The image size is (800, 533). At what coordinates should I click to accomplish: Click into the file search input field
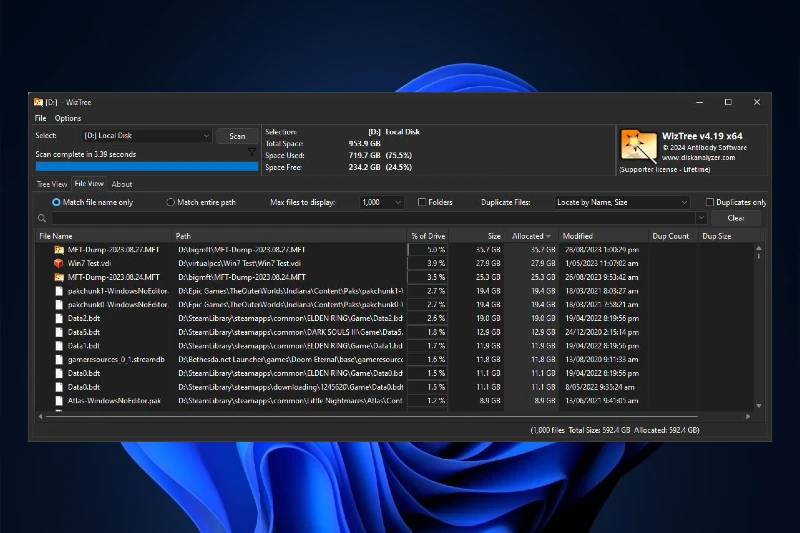(x=373, y=218)
